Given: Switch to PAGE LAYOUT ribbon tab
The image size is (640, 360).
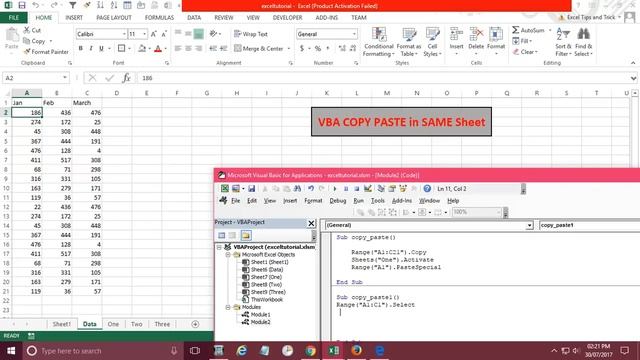Looking at the screenshot, I should coord(113,18).
